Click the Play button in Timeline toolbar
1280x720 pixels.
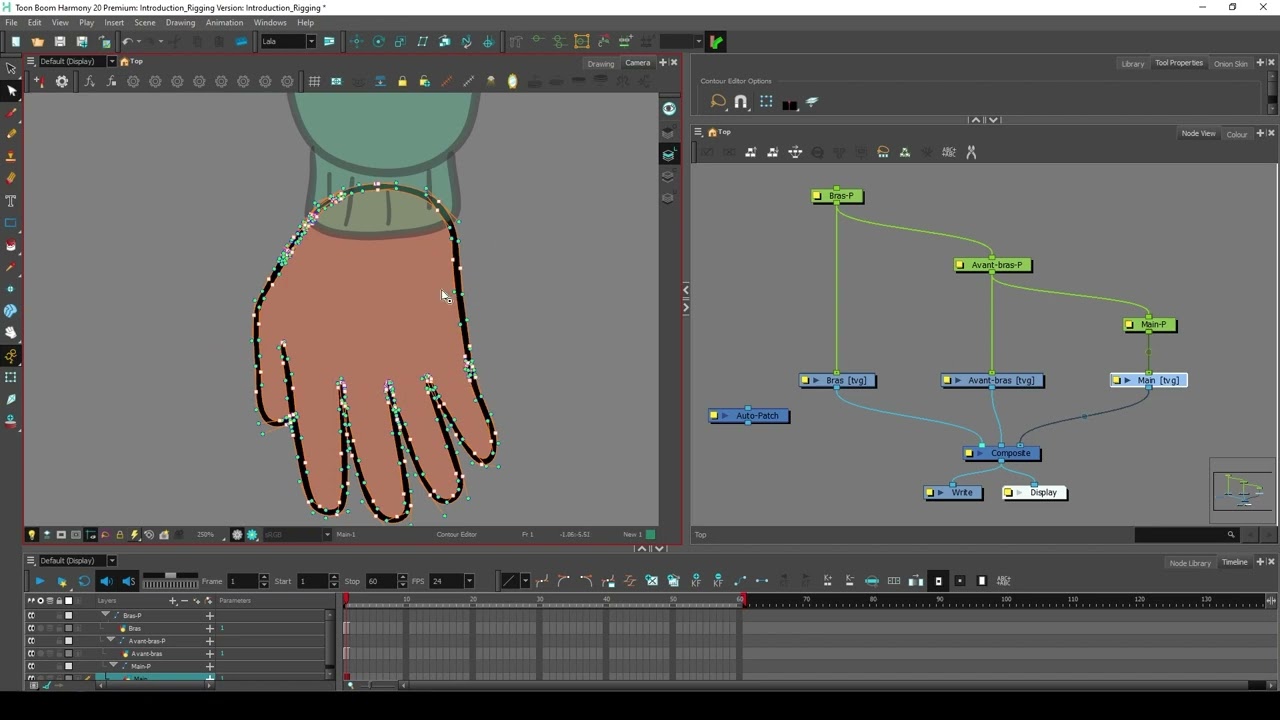[39, 581]
